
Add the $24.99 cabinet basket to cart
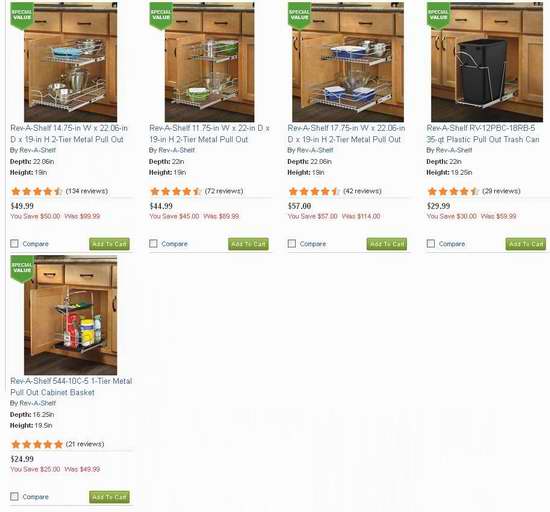pos(109,497)
